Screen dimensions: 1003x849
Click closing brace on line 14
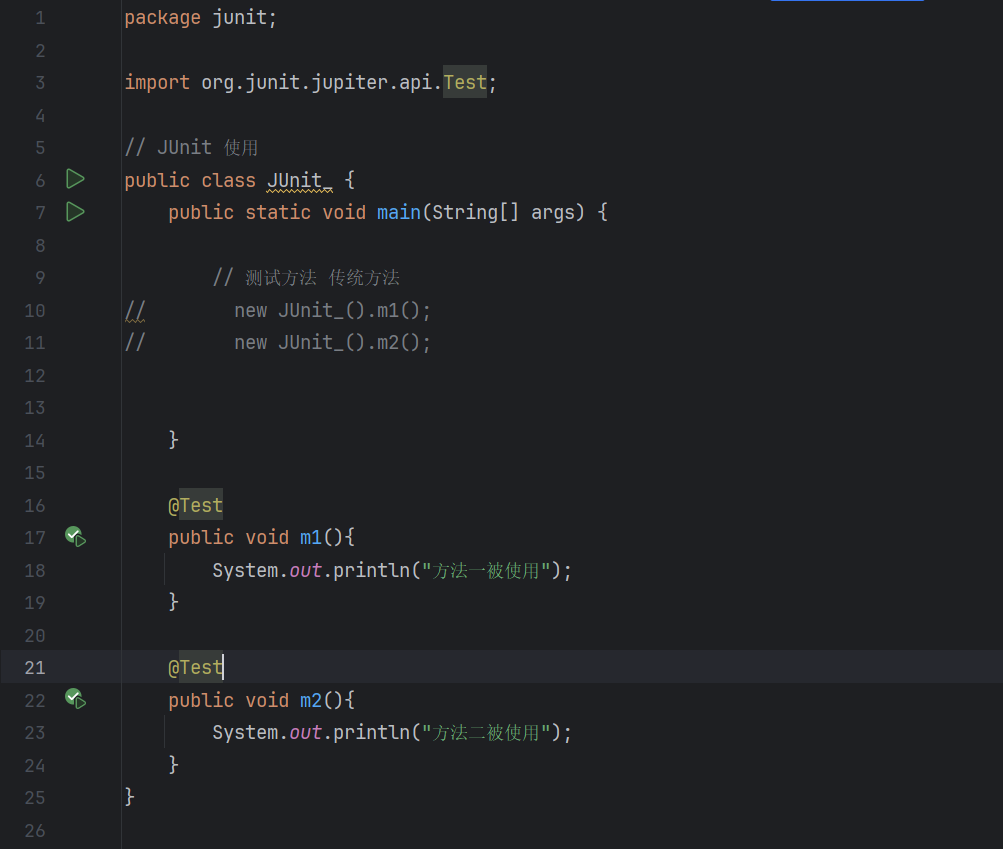click(173, 440)
